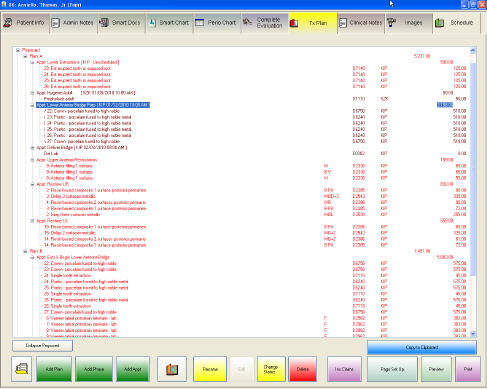Click the green Add Appt button
This screenshot has height=389, width=487.
click(x=133, y=369)
